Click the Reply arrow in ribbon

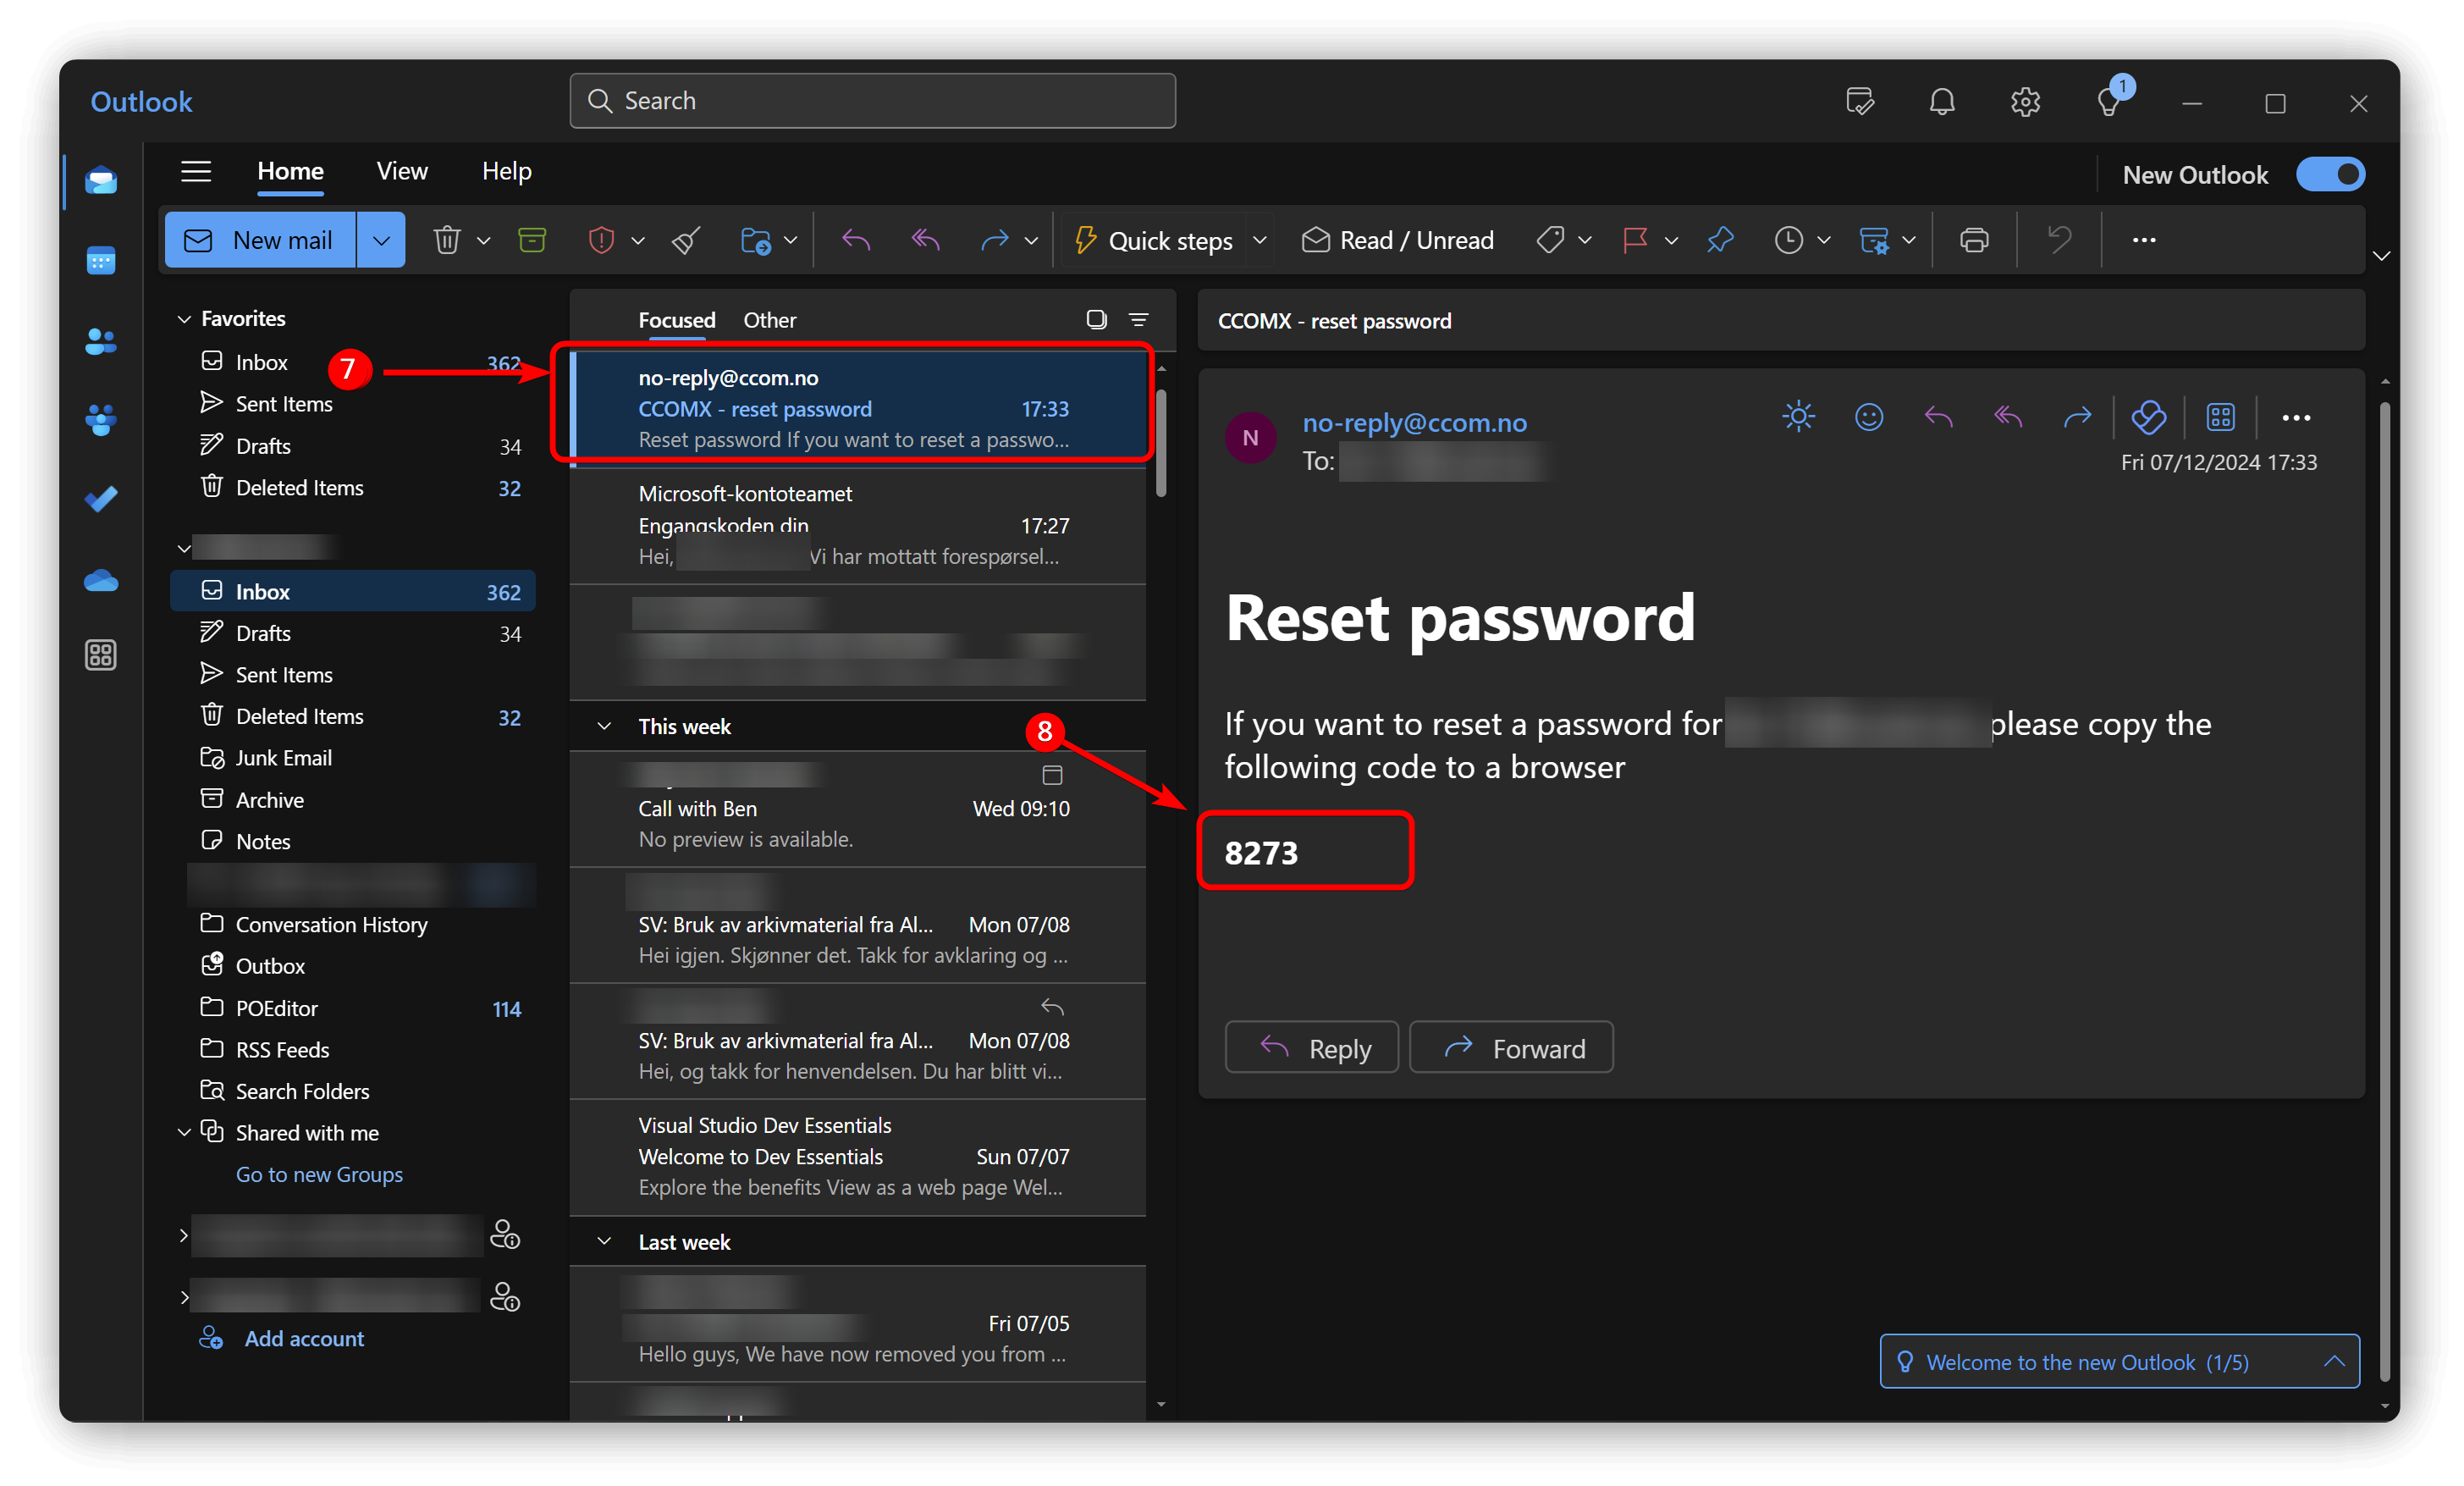856,240
